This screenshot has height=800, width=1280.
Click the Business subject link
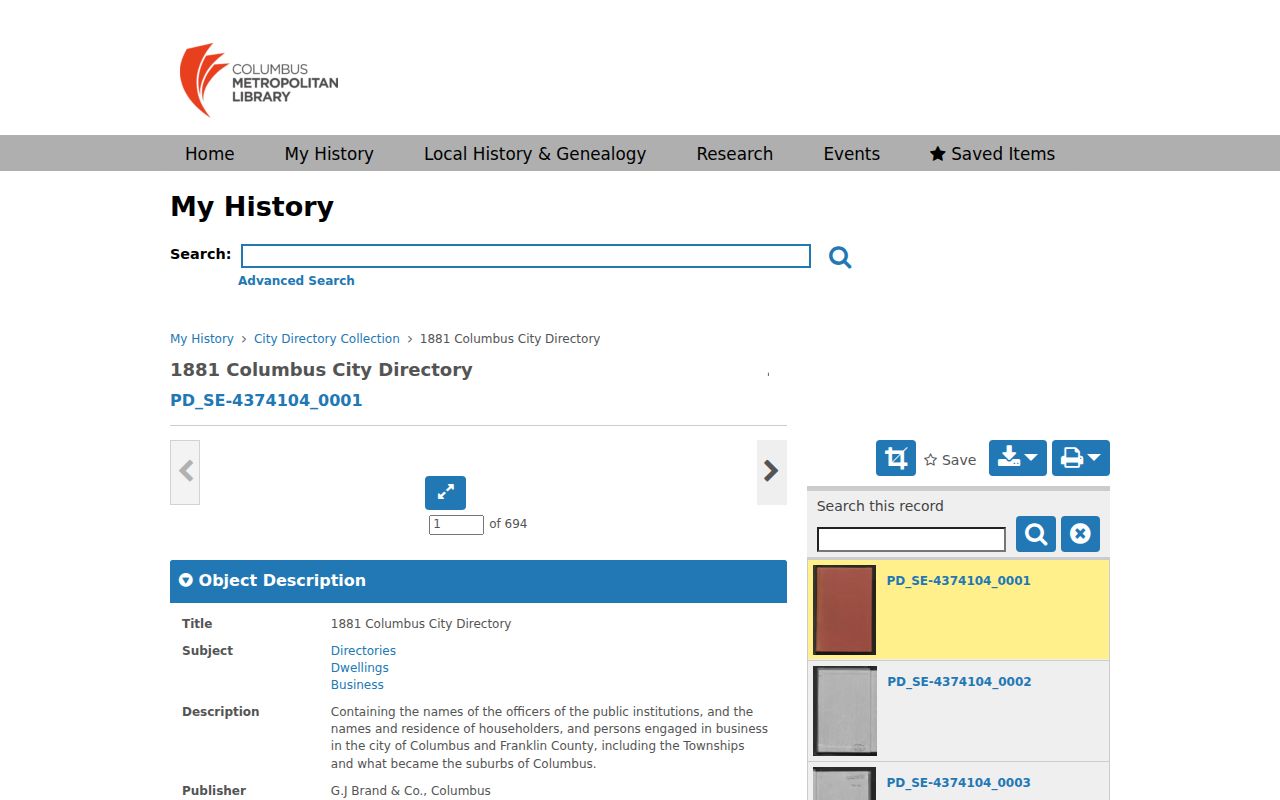pyautogui.click(x=357, y=685)
